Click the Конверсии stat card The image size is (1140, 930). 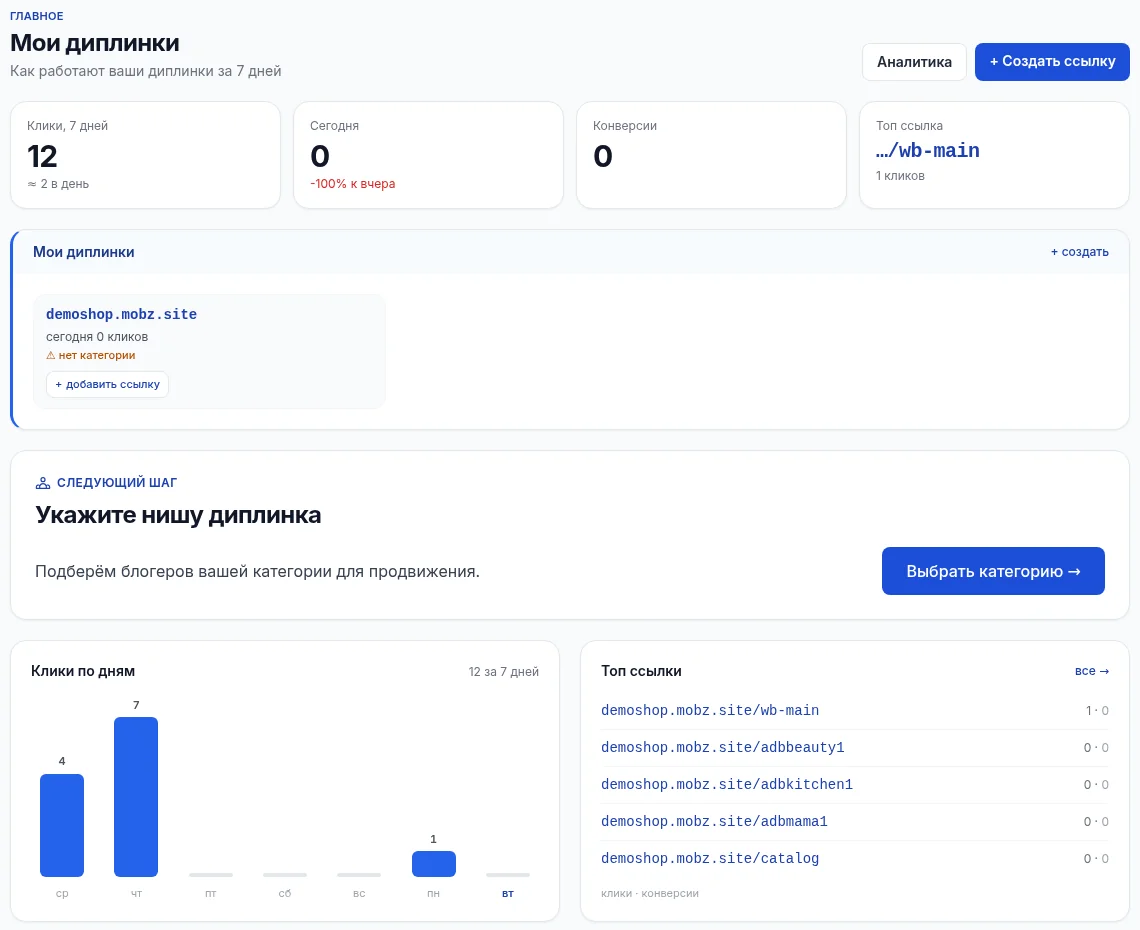point(711,155)
